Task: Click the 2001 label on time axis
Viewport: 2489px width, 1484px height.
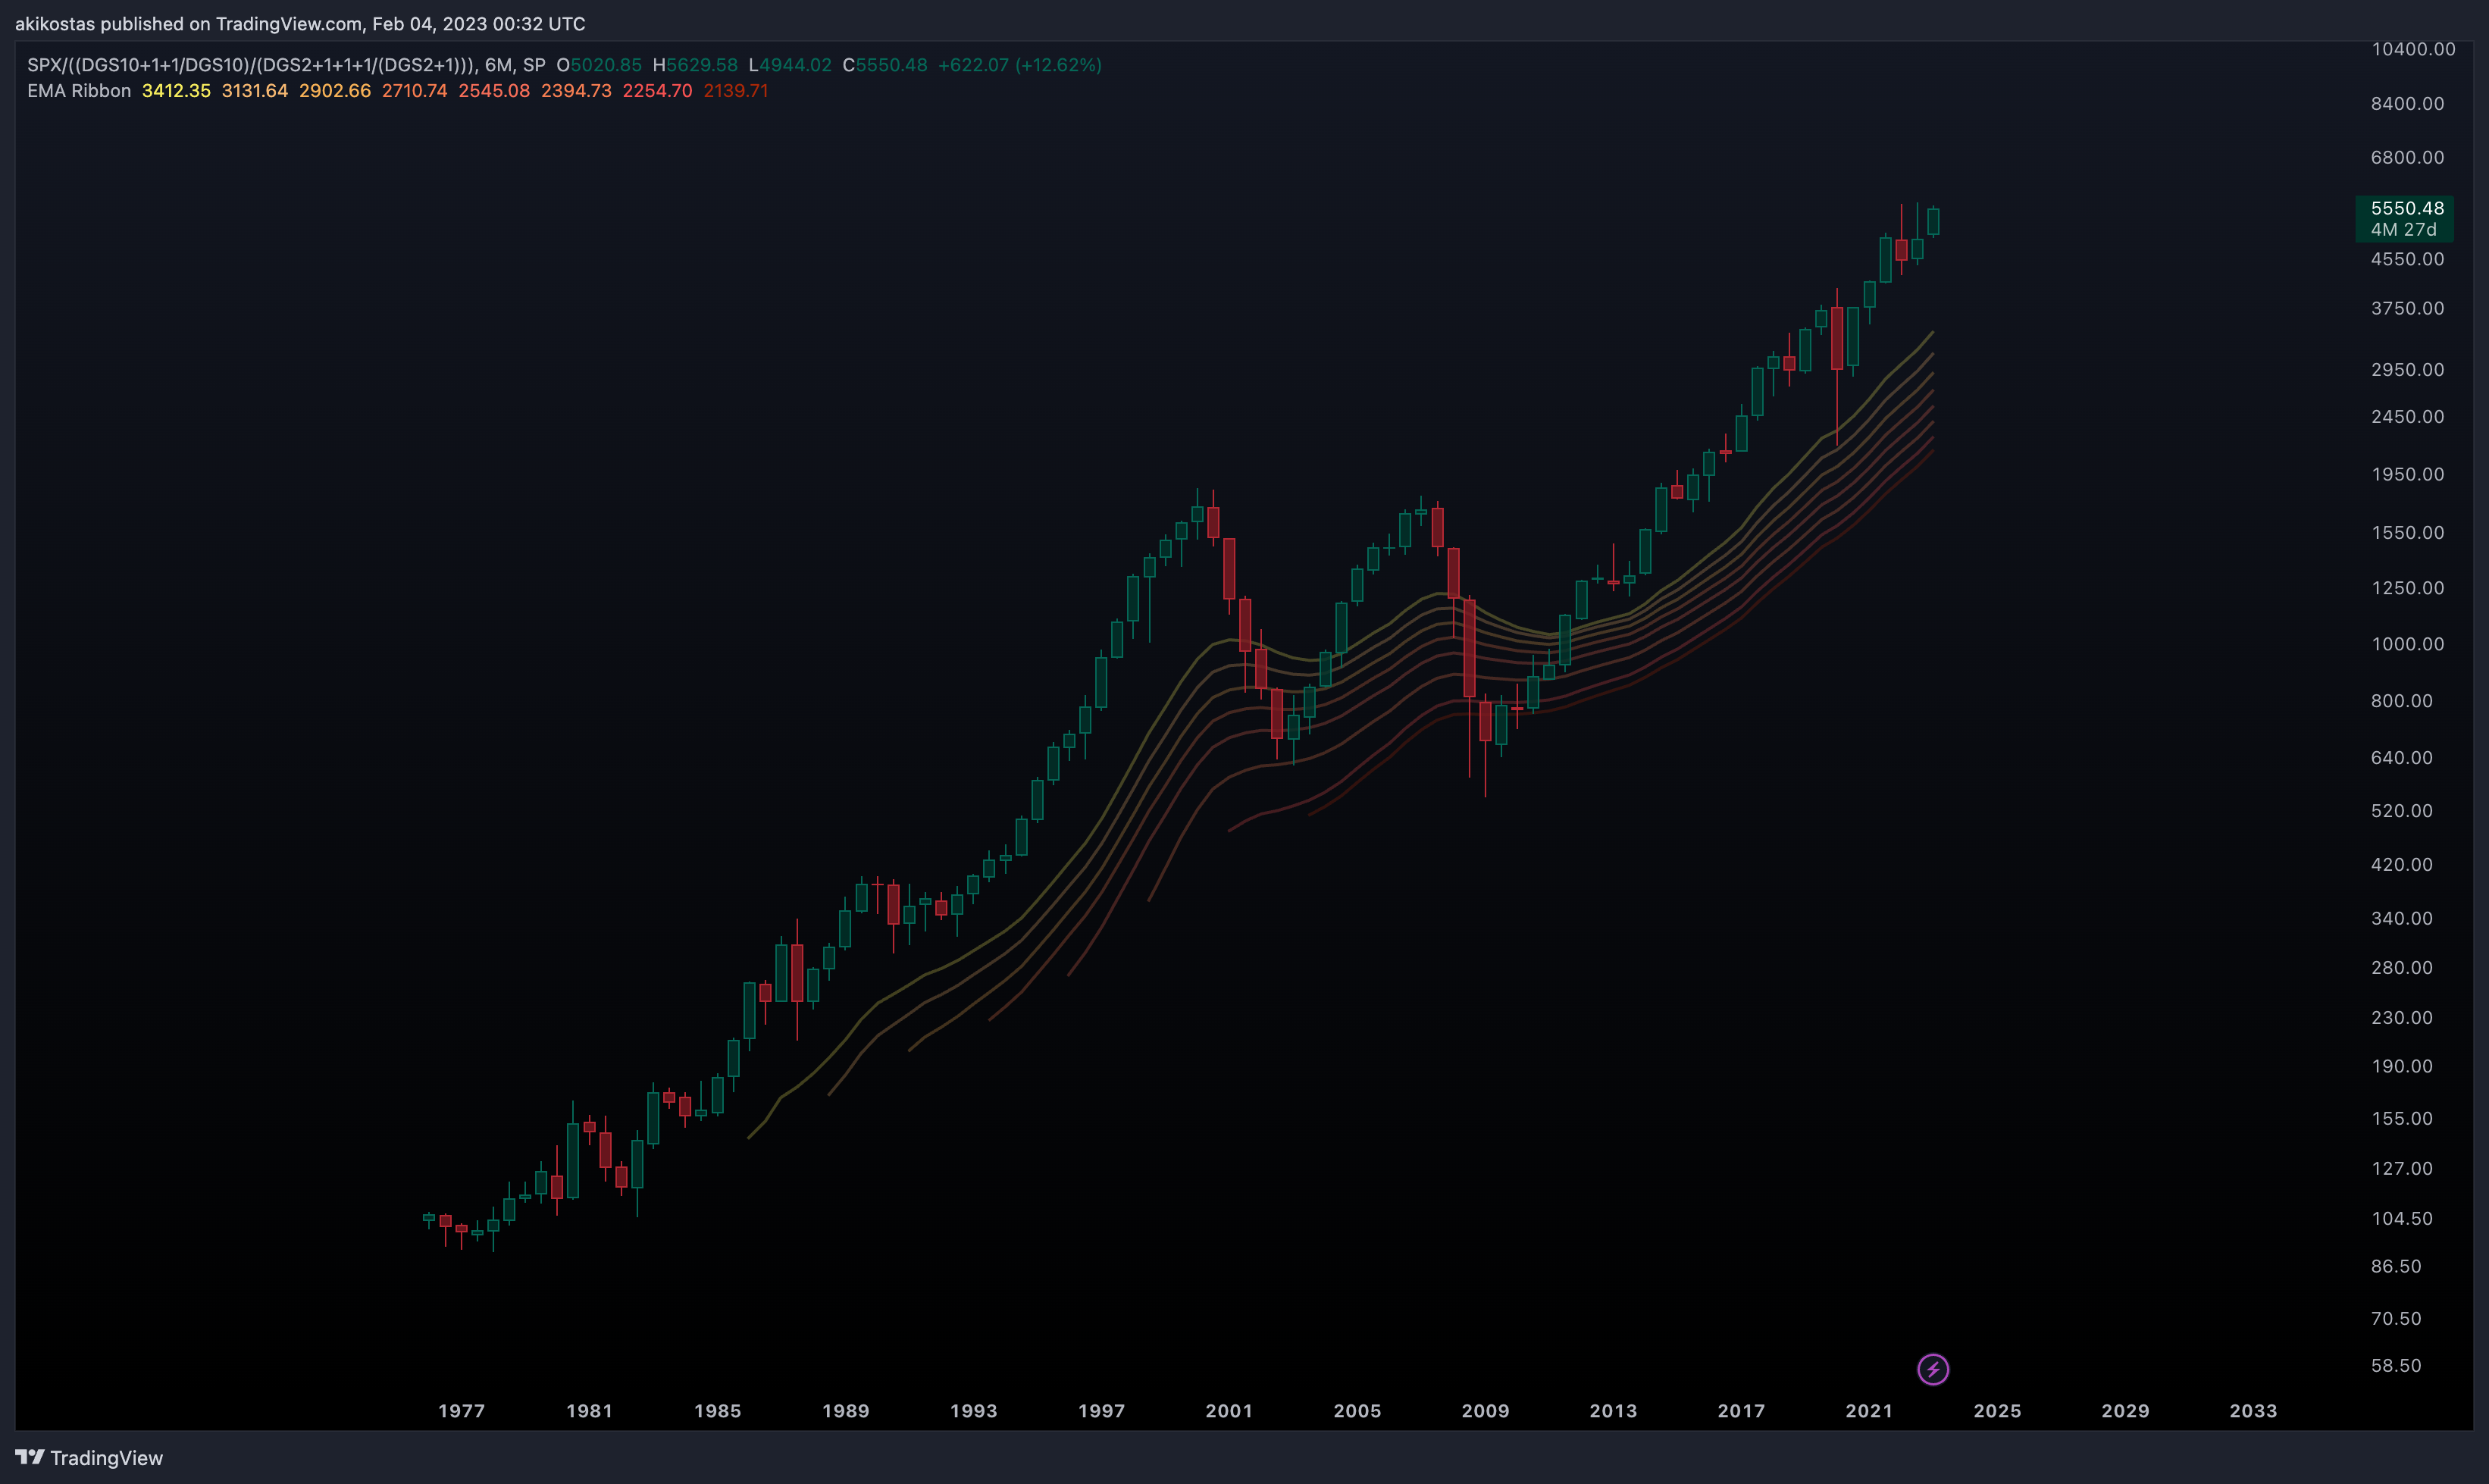Action: 1229,1411
